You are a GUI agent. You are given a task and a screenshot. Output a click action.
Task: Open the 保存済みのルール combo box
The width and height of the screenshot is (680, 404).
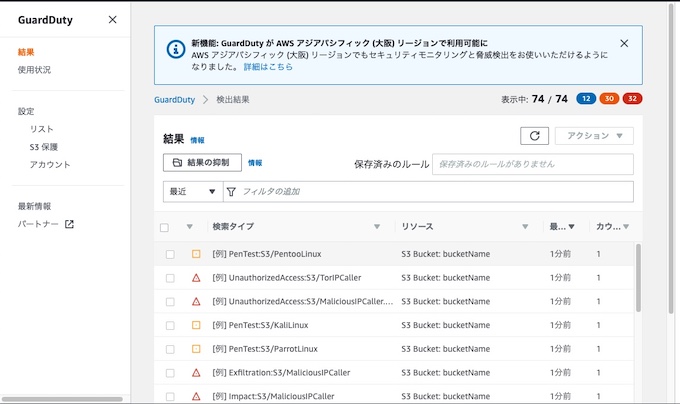[x=533, y=164]
